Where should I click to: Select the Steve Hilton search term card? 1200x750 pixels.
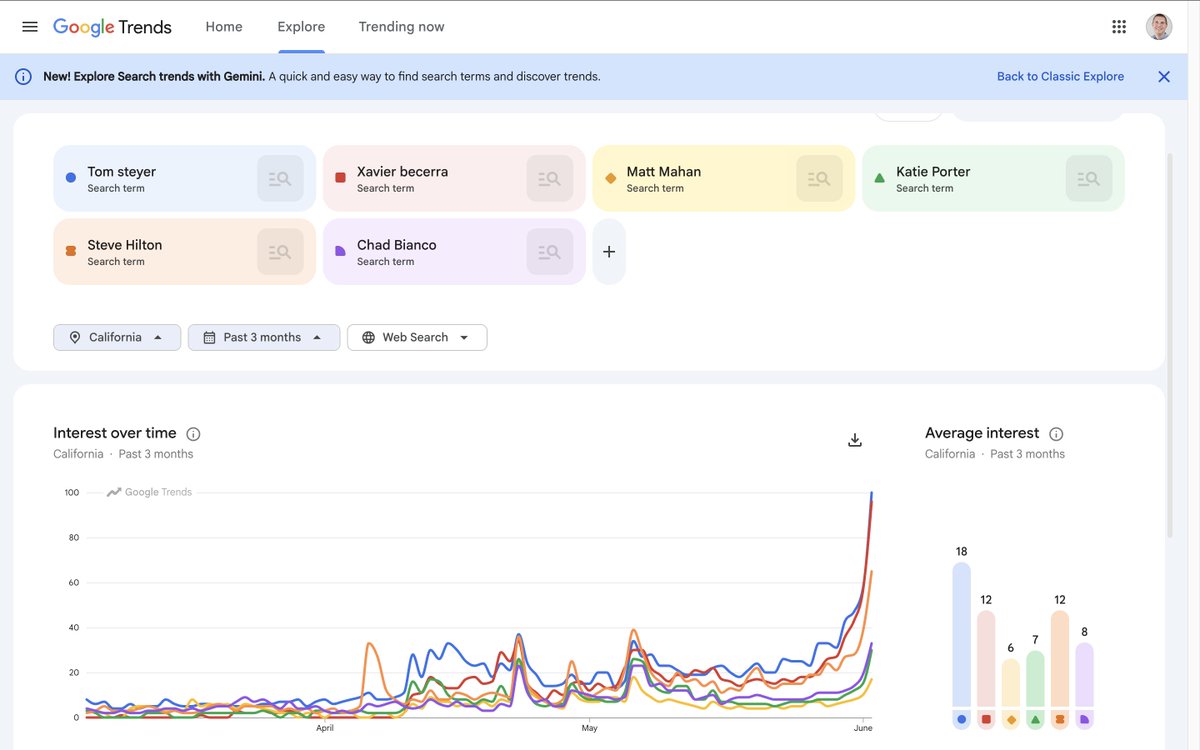pos(184,252)
